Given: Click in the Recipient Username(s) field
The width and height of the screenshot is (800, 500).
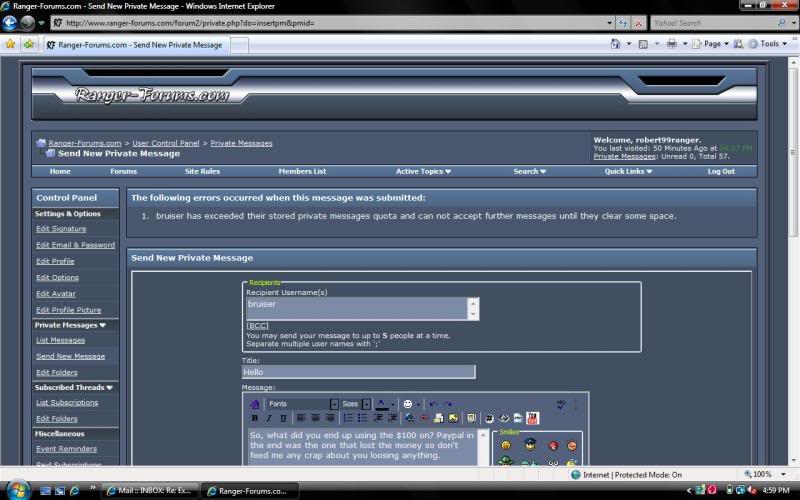Looking at the screenshot, I should [356, 309].
